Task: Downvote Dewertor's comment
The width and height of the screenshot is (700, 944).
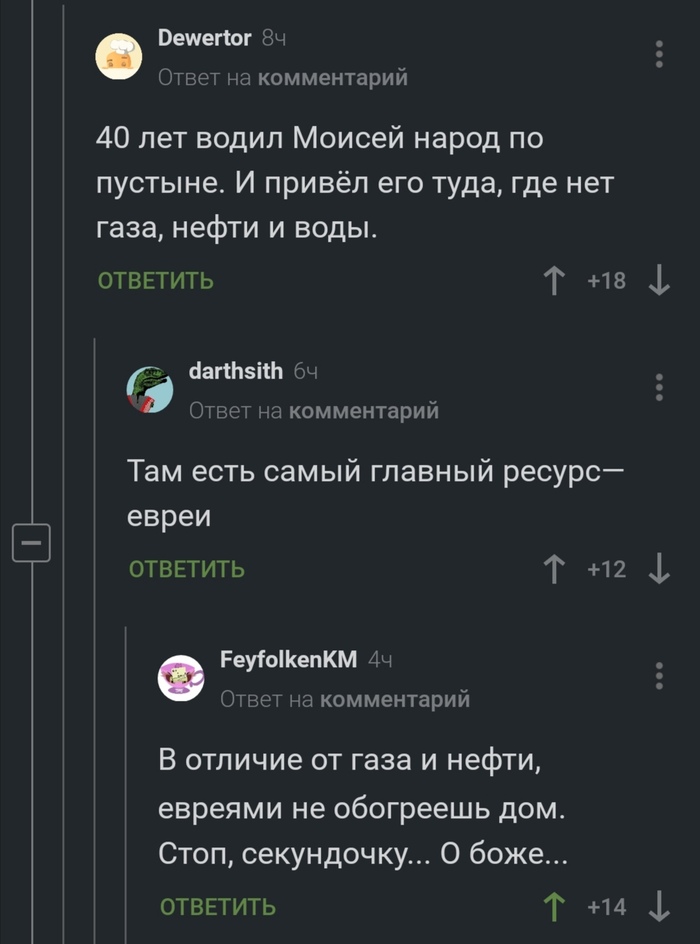Action: pyautogui.click(x=657, y=281)
